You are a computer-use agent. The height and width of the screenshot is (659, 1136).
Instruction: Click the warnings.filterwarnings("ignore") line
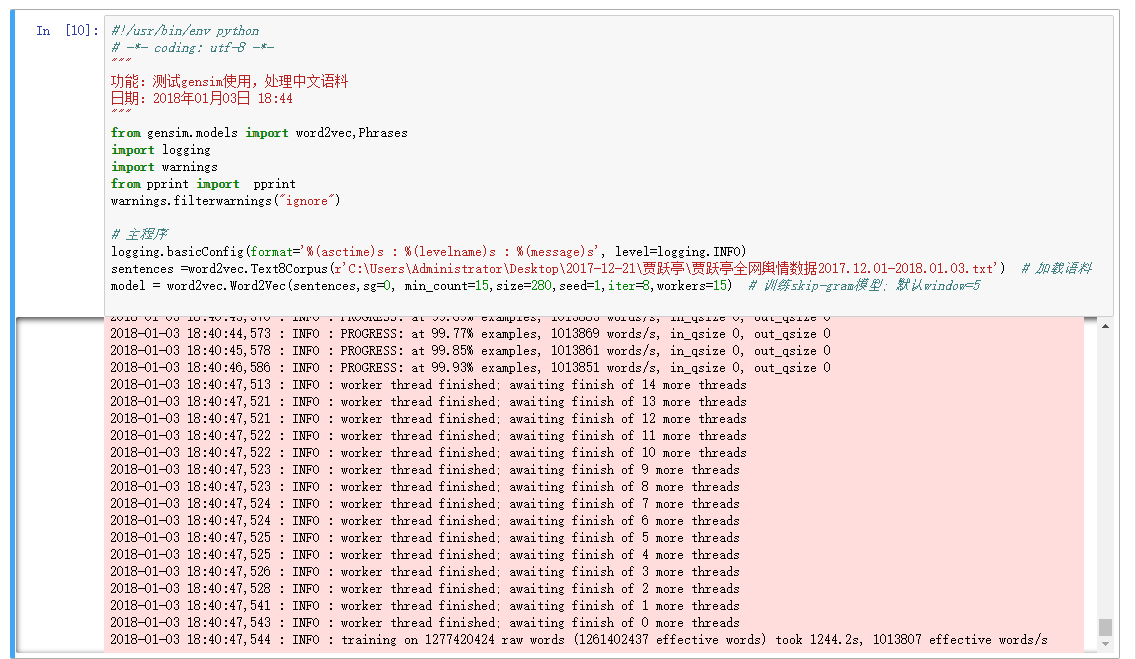pyautogui.click(x=225, y=201)
